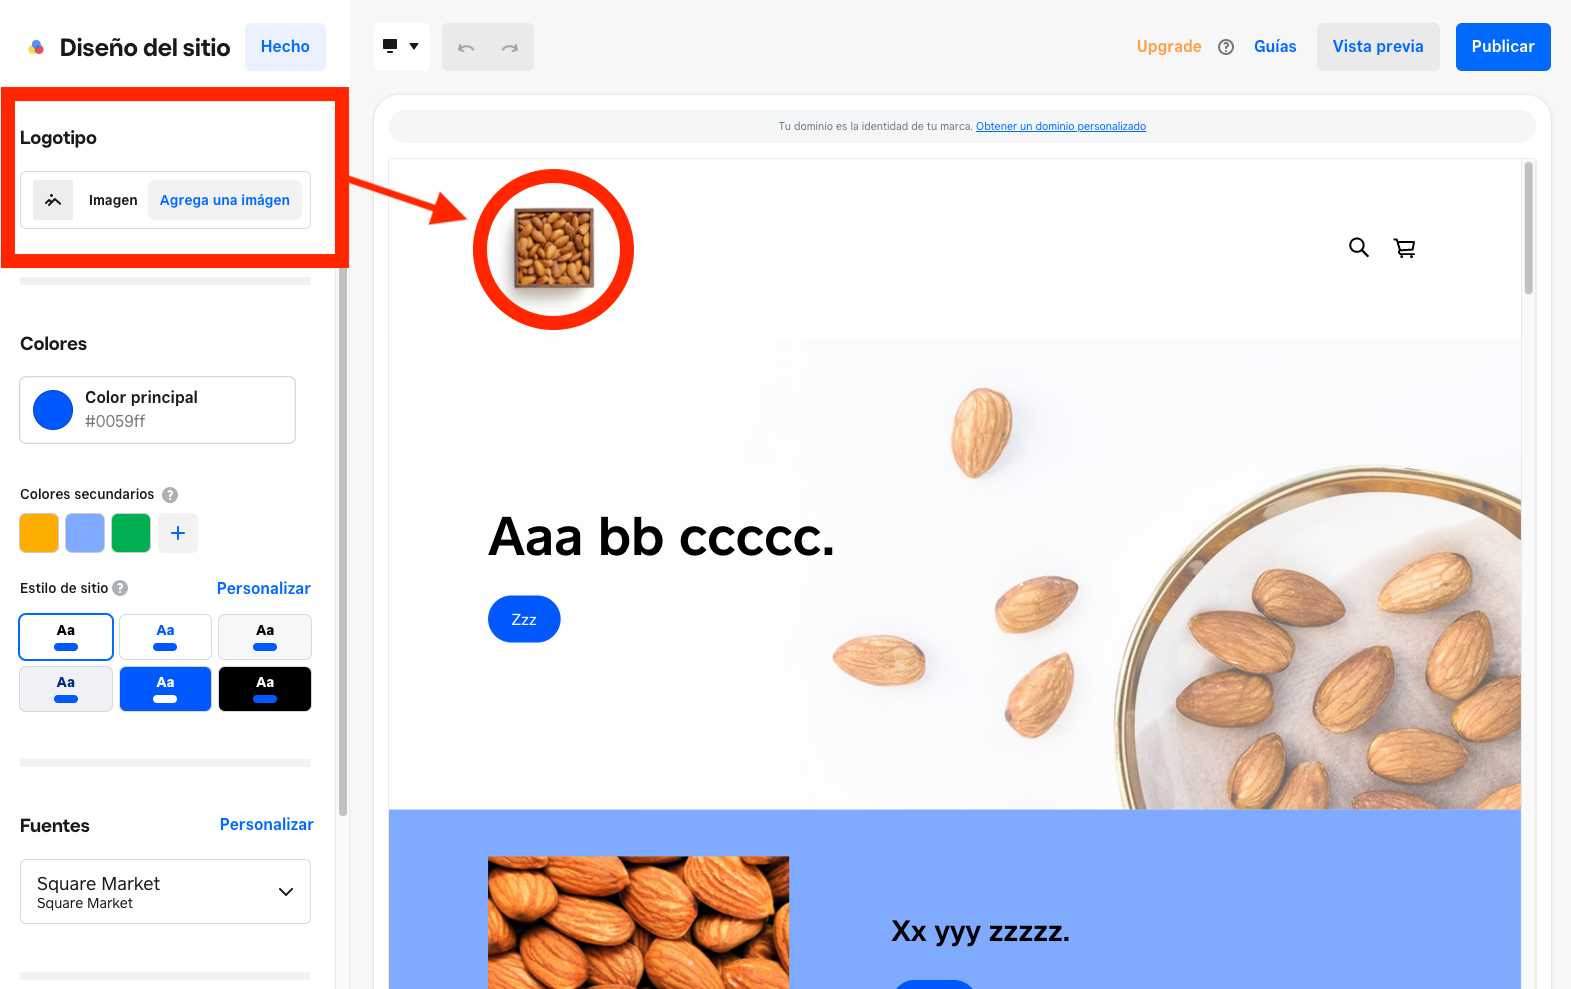Screen dimensions: 1571x989
Task: Click the redo arrow icon
Action: click(x=510, y=47)
